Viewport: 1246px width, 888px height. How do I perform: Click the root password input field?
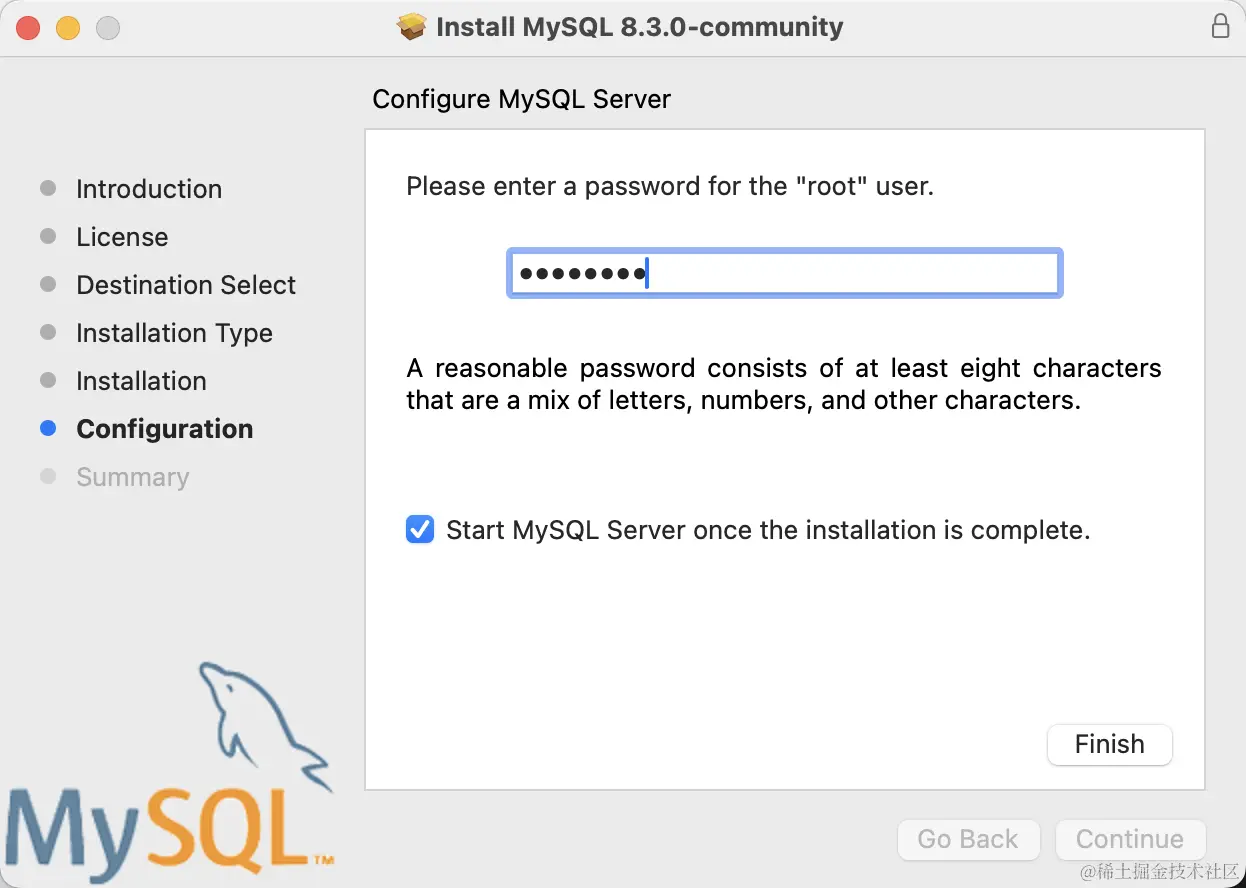(x=785, y=273)
